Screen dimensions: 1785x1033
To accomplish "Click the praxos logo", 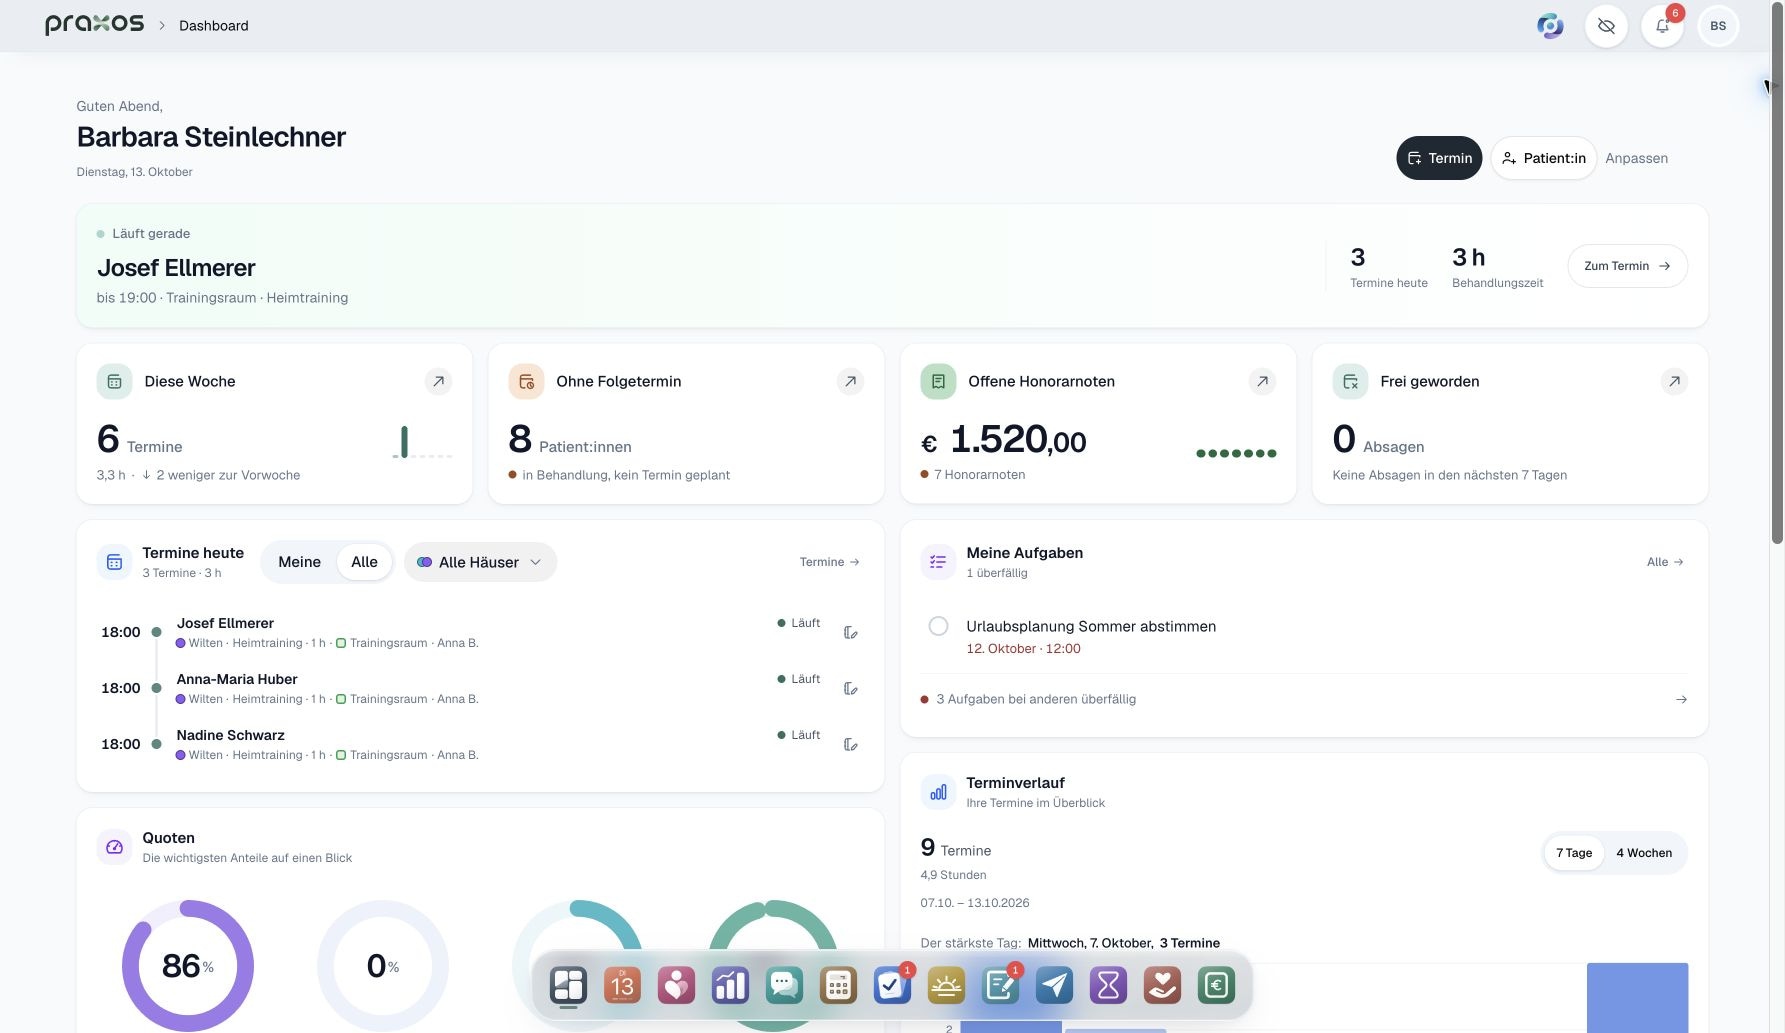I will point(94,24).
